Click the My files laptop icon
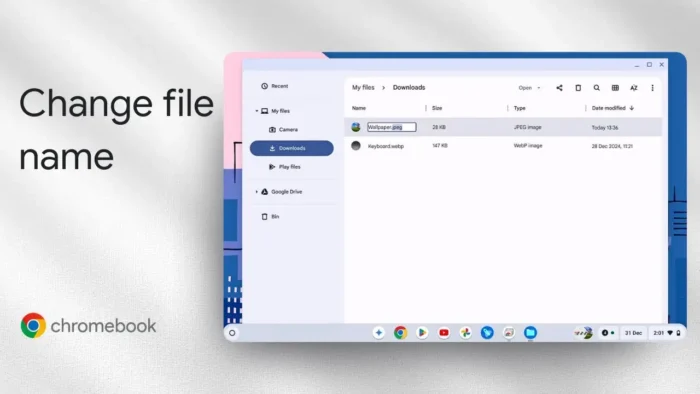The width and height of the screenshot is (700, 394). (x=265, y=111)
